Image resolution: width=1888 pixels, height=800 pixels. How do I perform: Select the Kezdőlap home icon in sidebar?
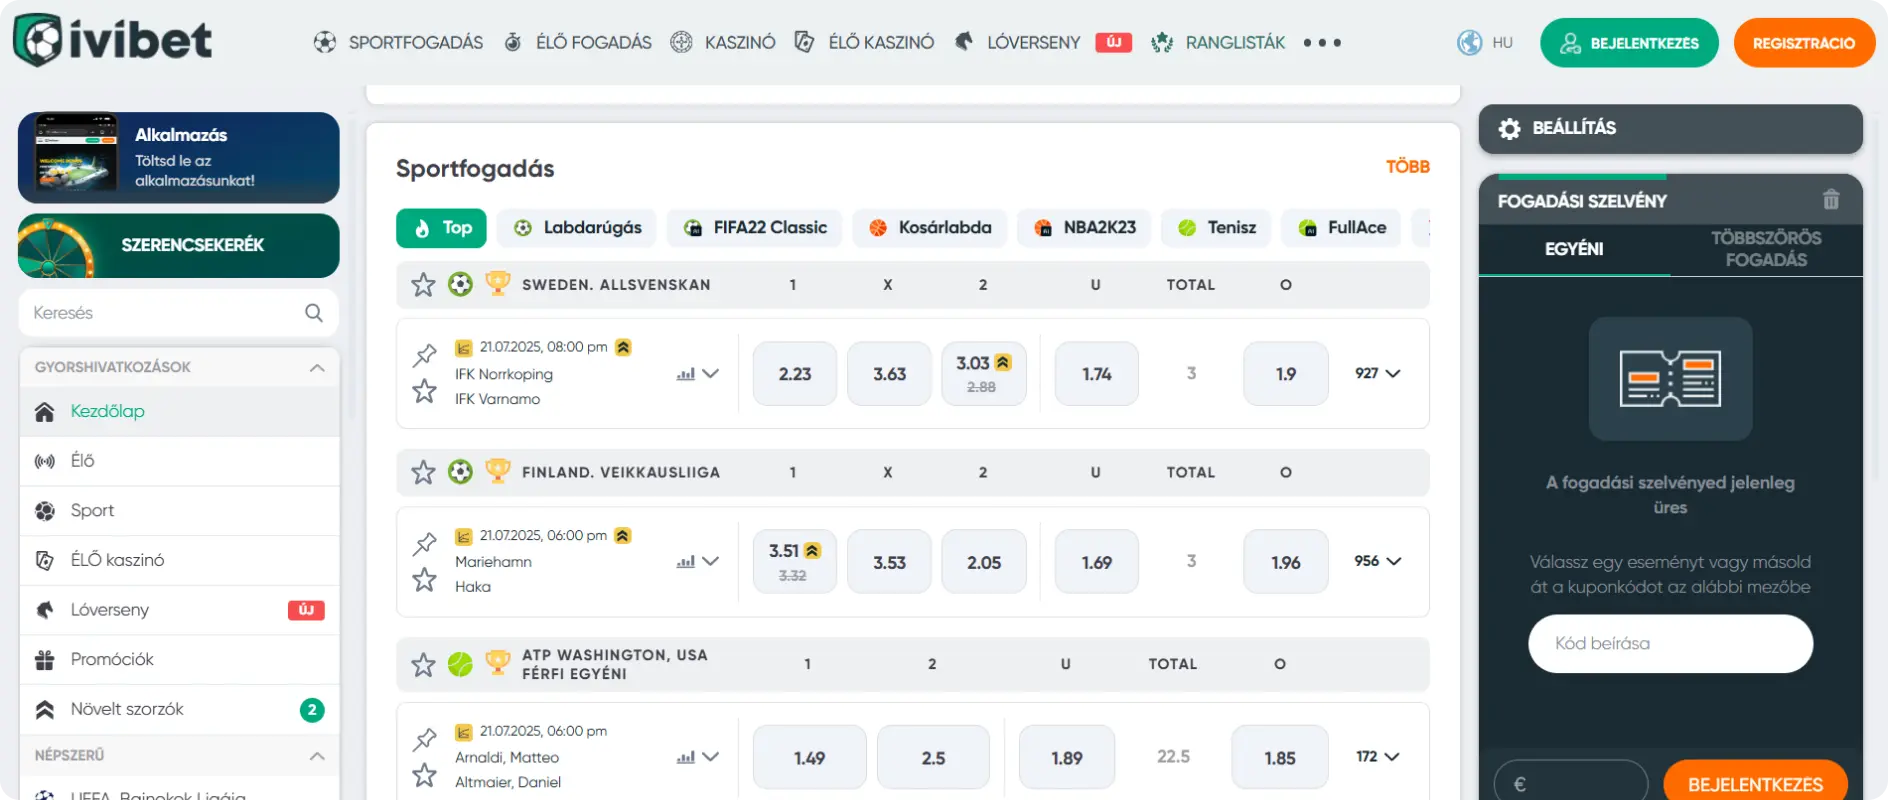tap(42, 411)
